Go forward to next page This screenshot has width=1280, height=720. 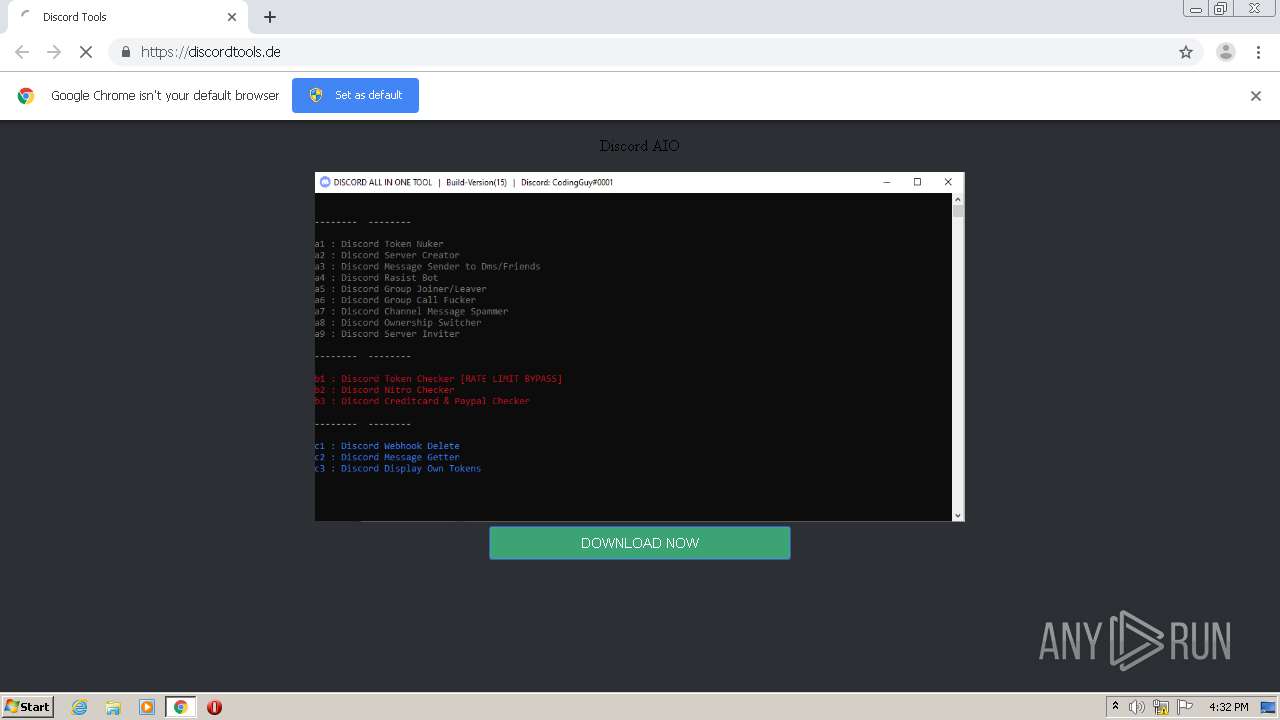point(54,52)
